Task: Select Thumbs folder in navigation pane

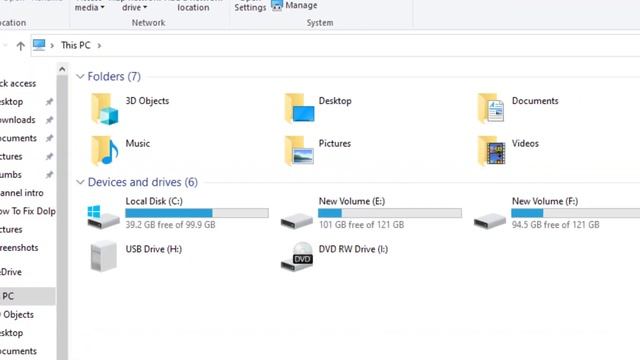Action: coord(11,175)
